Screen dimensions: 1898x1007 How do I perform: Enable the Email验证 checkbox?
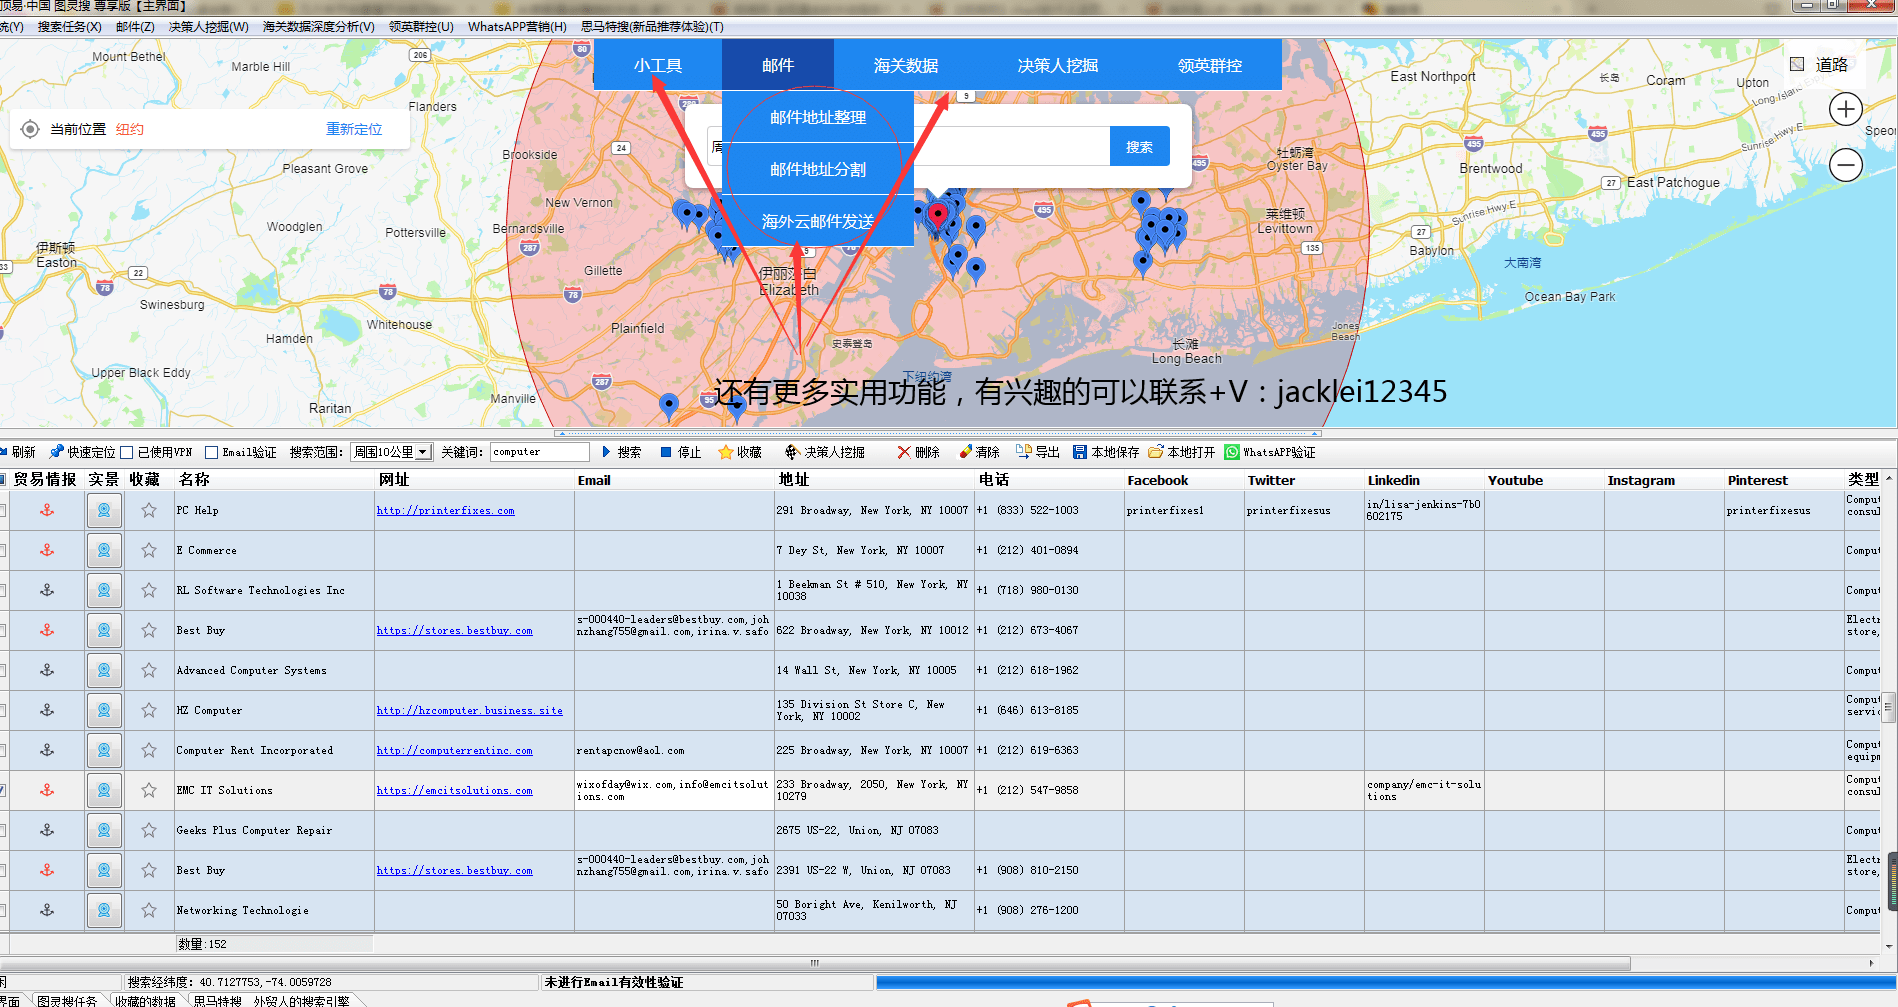click(211, 452)
